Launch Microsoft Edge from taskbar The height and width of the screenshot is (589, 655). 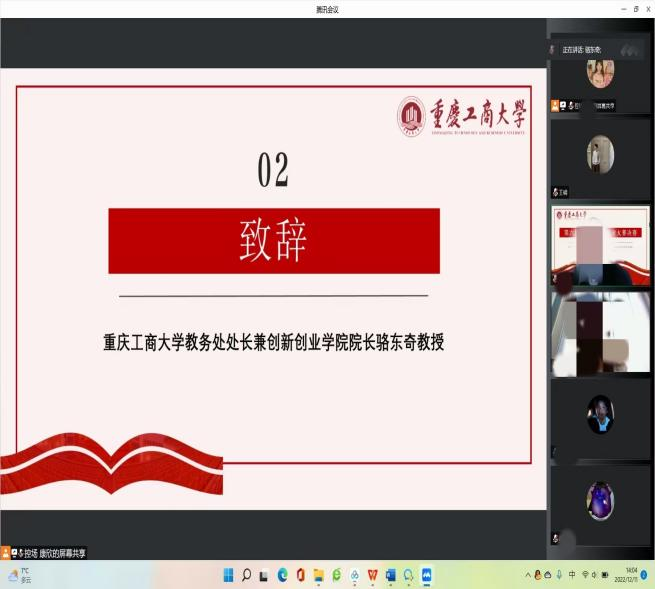coord(282,576)
